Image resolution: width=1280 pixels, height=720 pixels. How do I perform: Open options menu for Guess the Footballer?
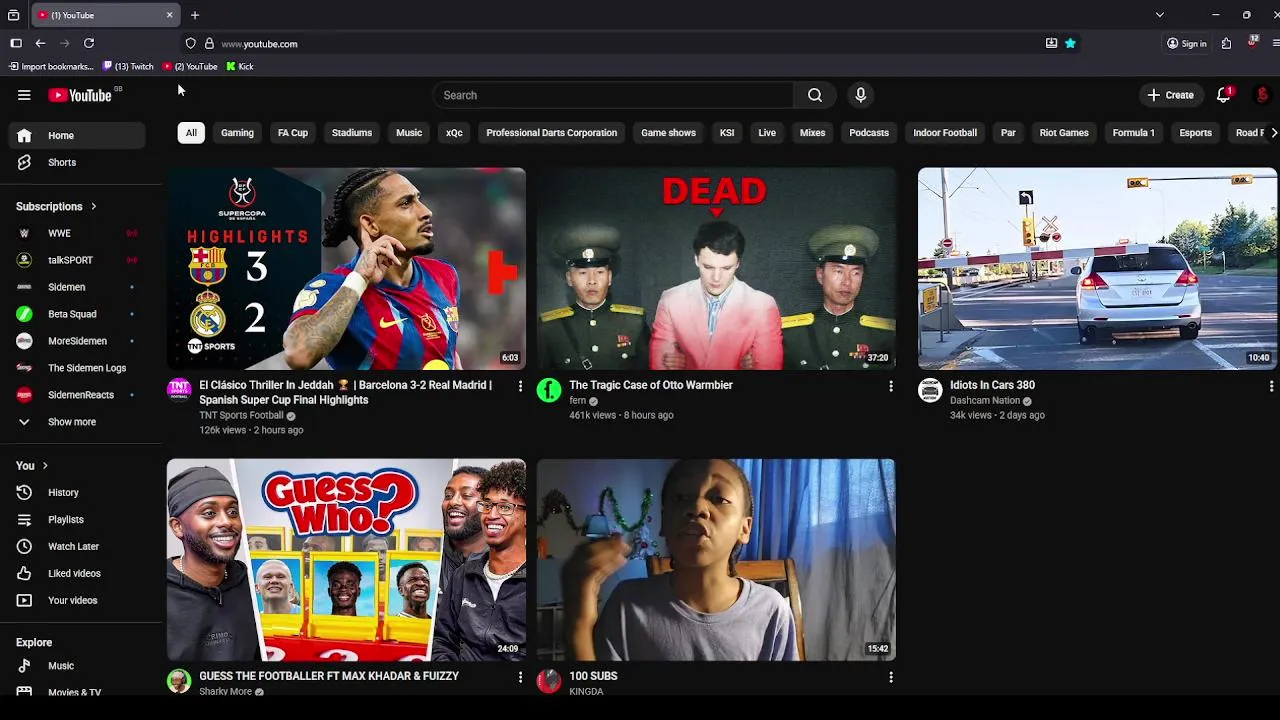pos(520,677)
